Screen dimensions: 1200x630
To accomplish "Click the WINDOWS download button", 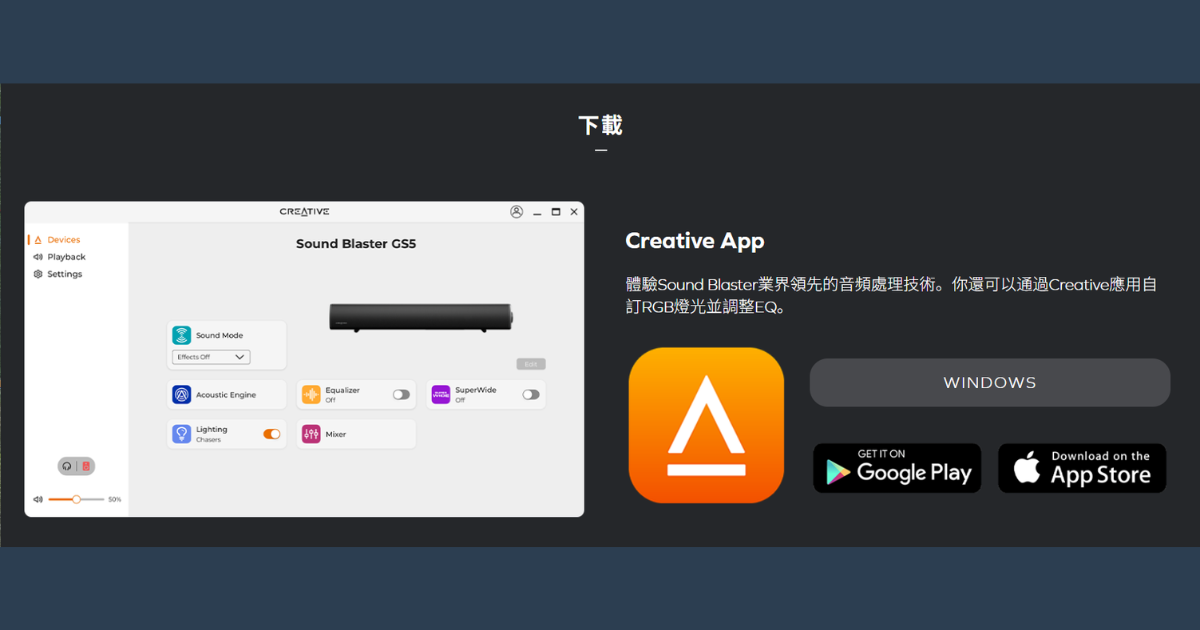I will 989,382.
